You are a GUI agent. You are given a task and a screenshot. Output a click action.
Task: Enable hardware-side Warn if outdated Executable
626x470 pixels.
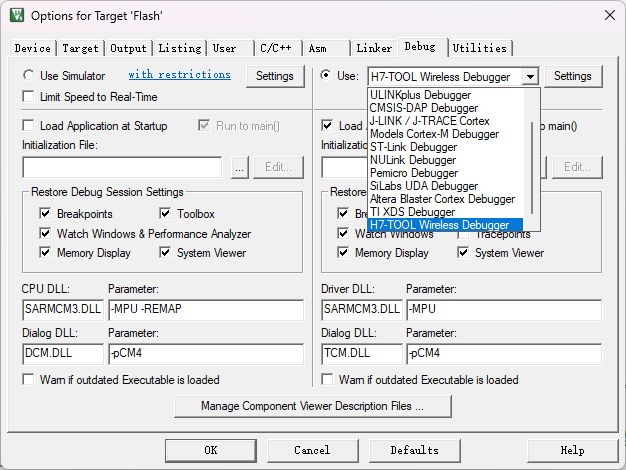pyautogui.click(x=327, y=379)
